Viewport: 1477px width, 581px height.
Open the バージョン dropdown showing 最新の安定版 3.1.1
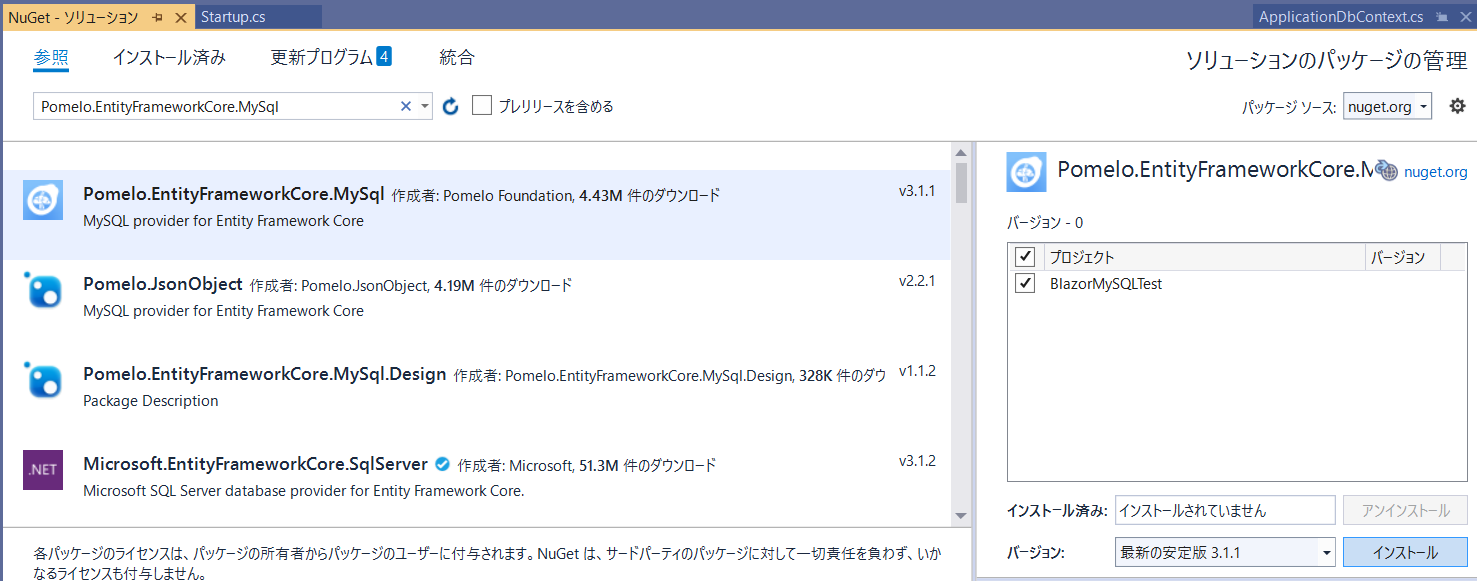pyautogui.click(x=1225, y=551)
